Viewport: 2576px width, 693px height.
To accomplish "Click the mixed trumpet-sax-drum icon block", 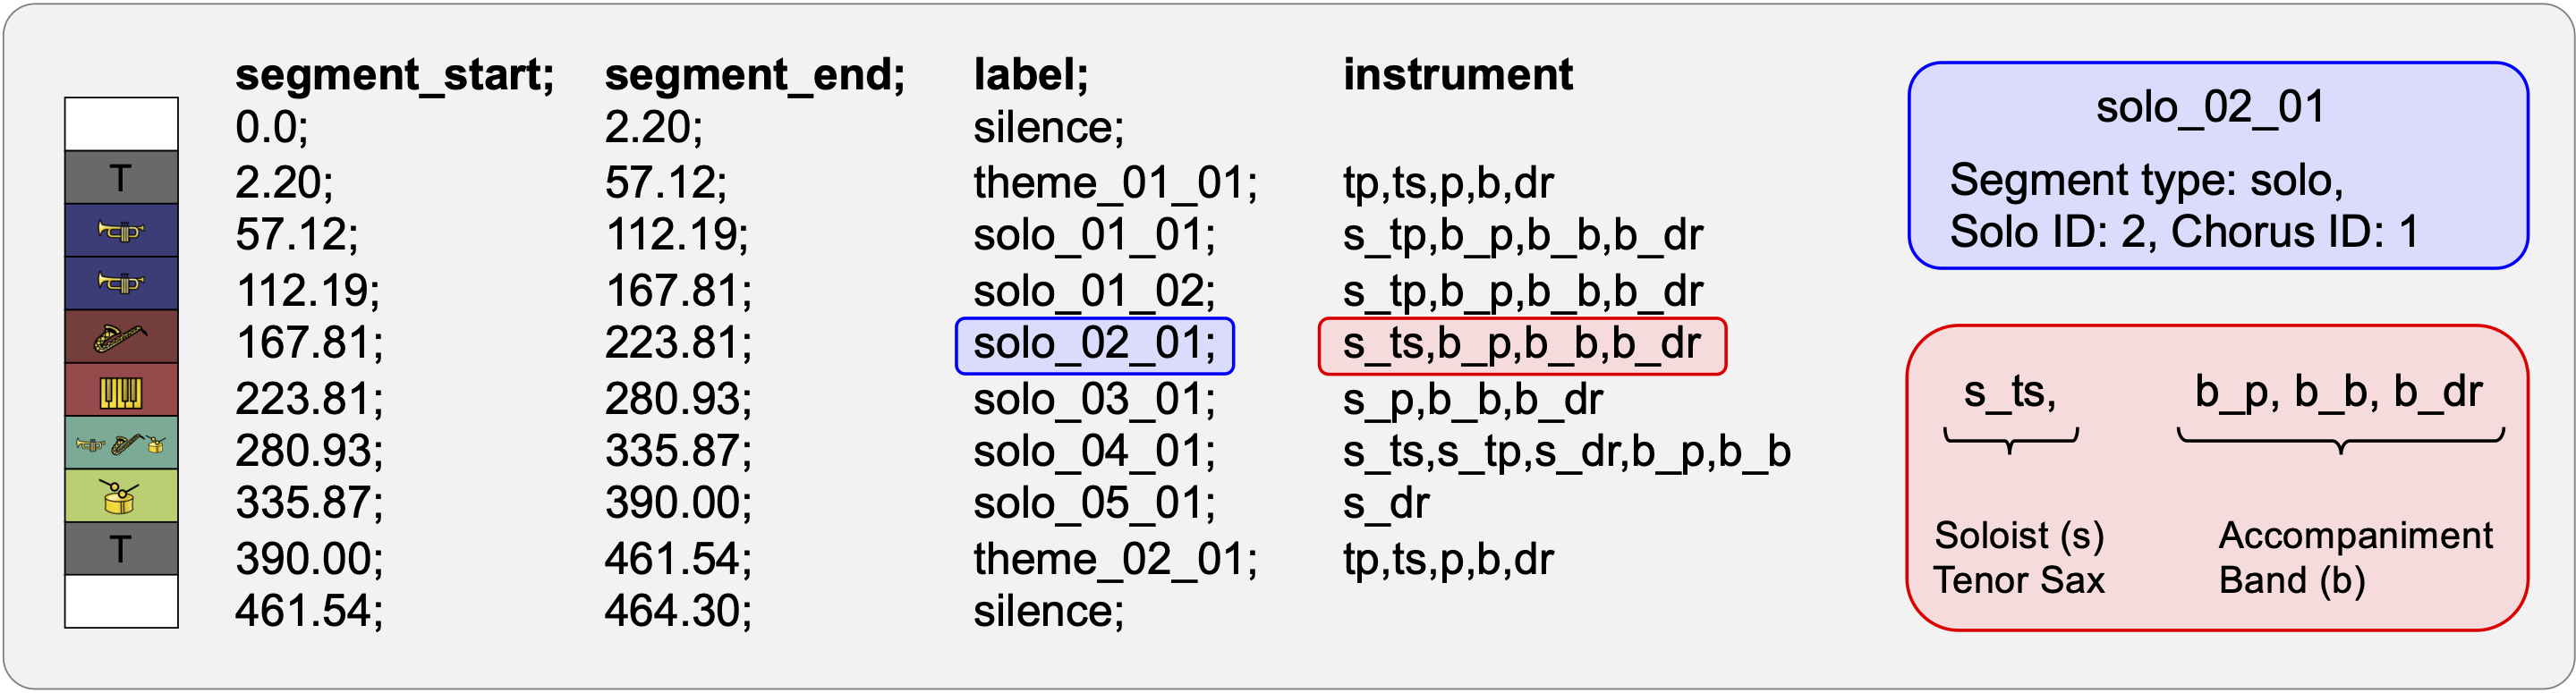I will tap(121, 443).
